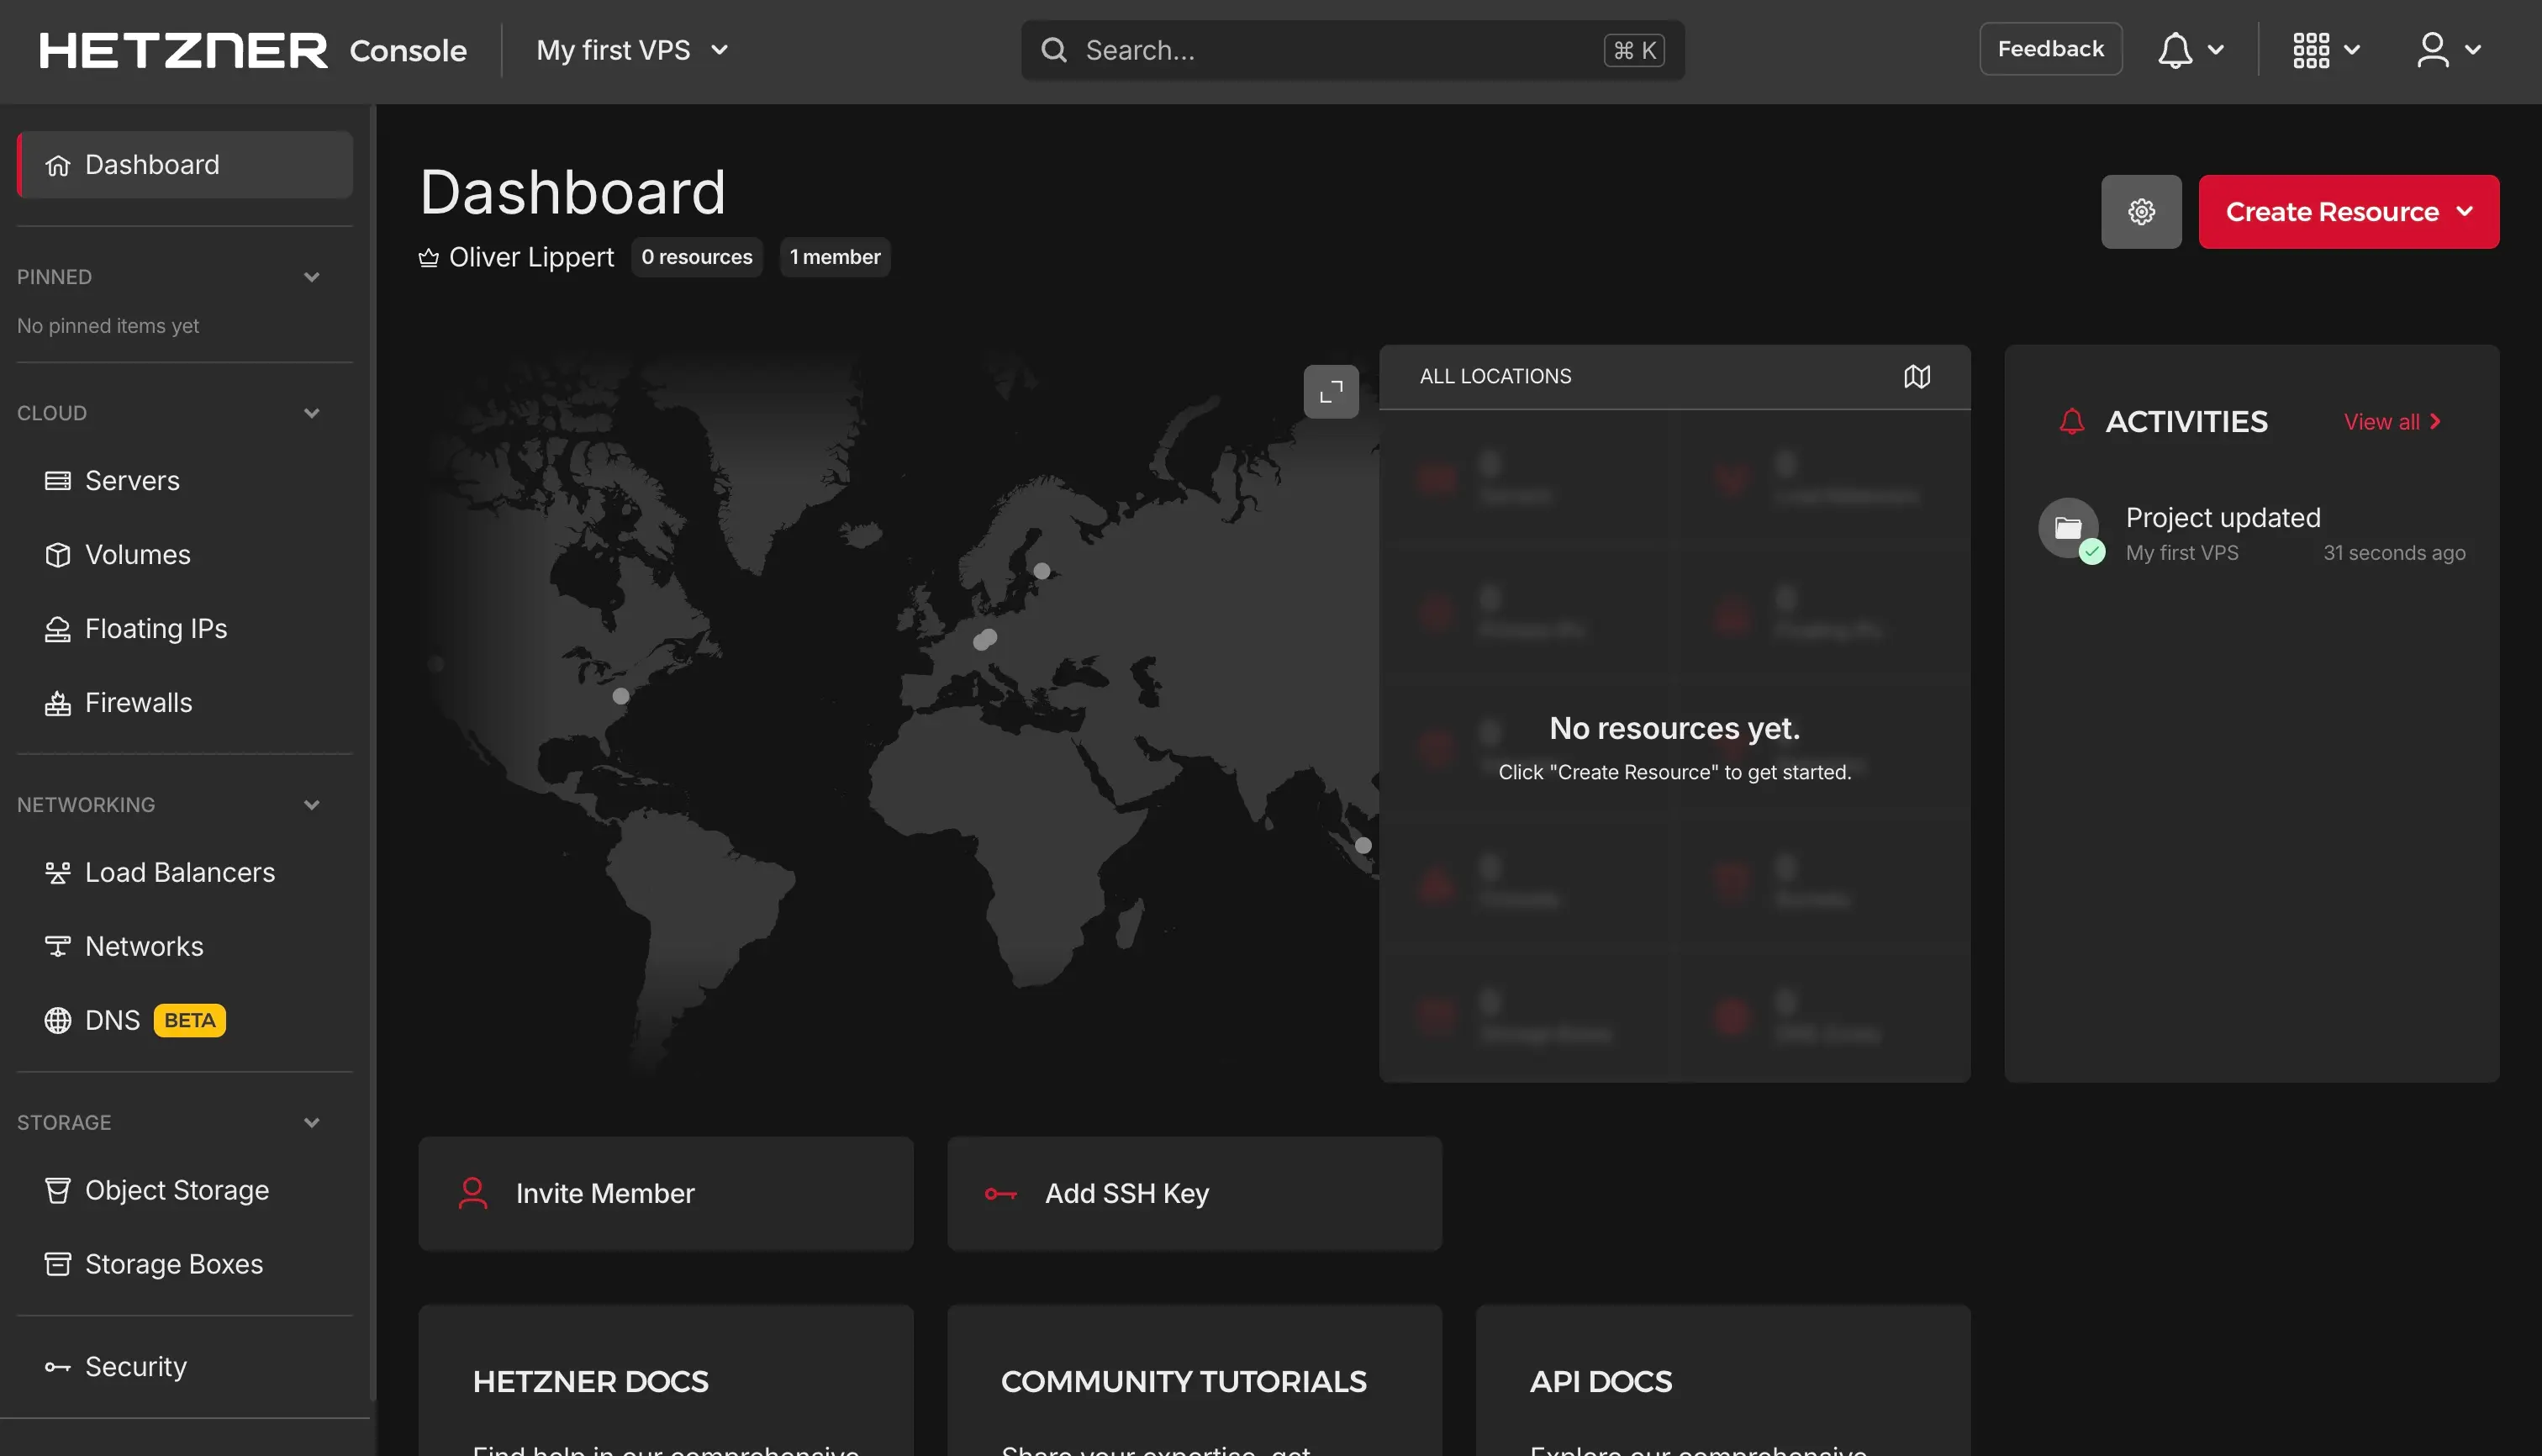Open Firewalls in the sidebar
The image size is (2542, 1456).
point(138,703)
